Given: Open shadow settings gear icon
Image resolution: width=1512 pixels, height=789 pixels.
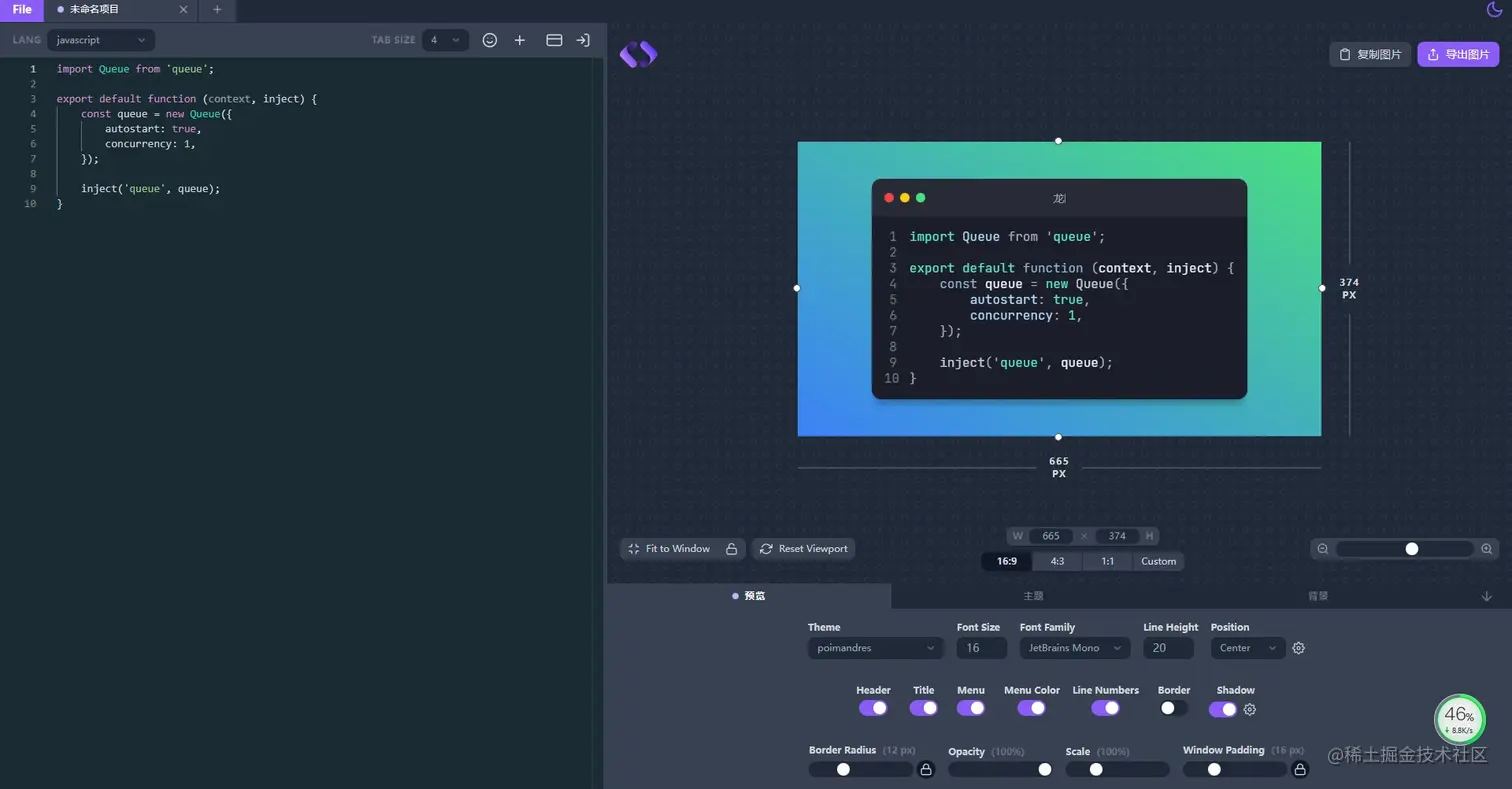Looking at the screenshot, I should (x=1250, y=709).
